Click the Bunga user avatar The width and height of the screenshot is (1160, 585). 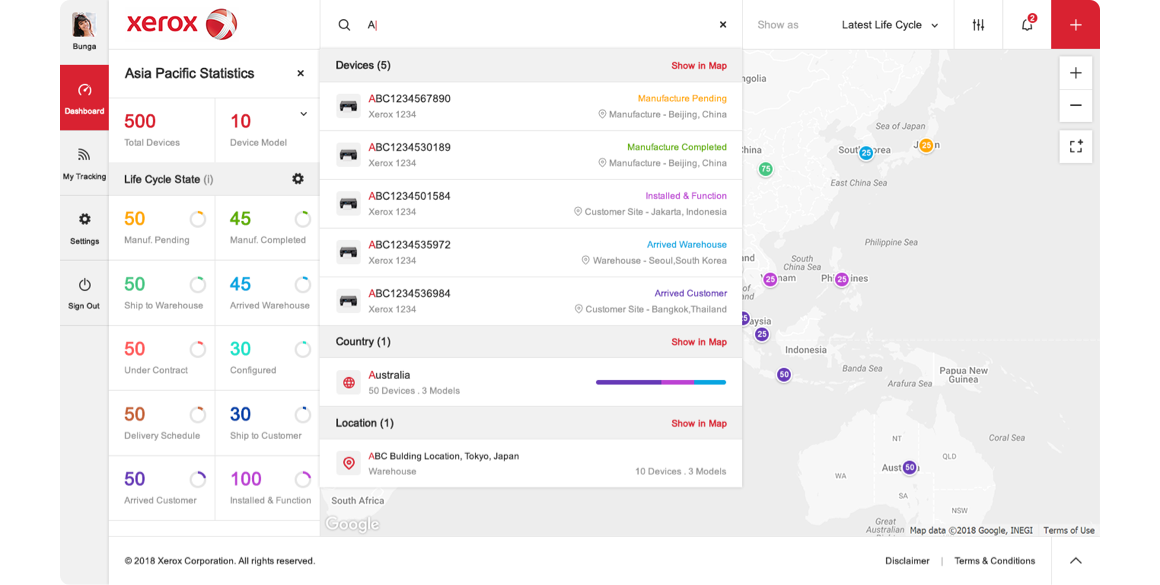point(84,24)
